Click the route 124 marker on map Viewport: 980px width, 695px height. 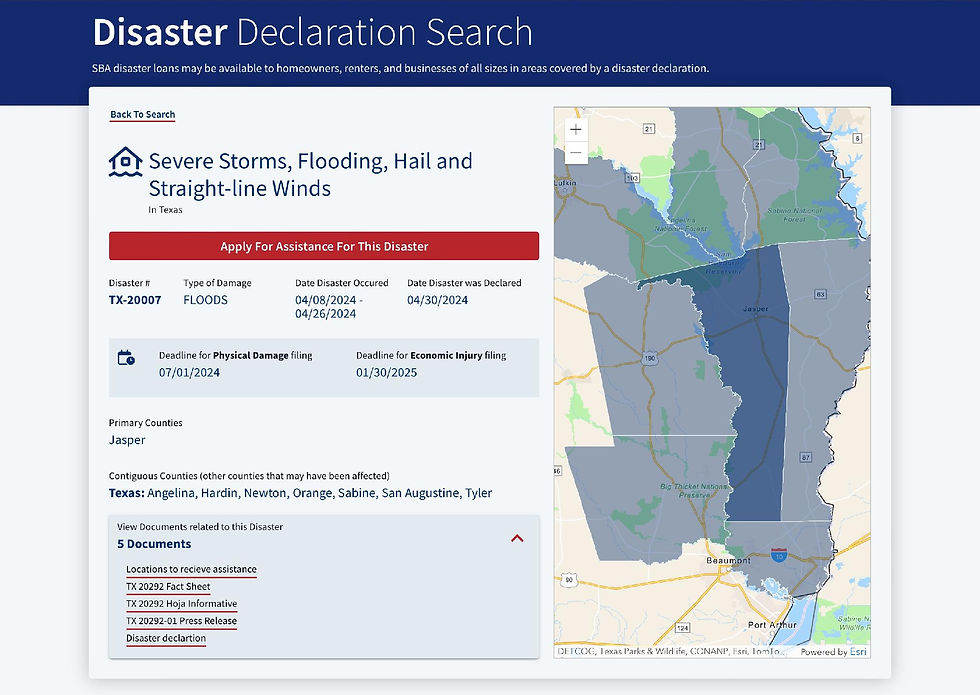pyautogui.click(x=682, y=628)
